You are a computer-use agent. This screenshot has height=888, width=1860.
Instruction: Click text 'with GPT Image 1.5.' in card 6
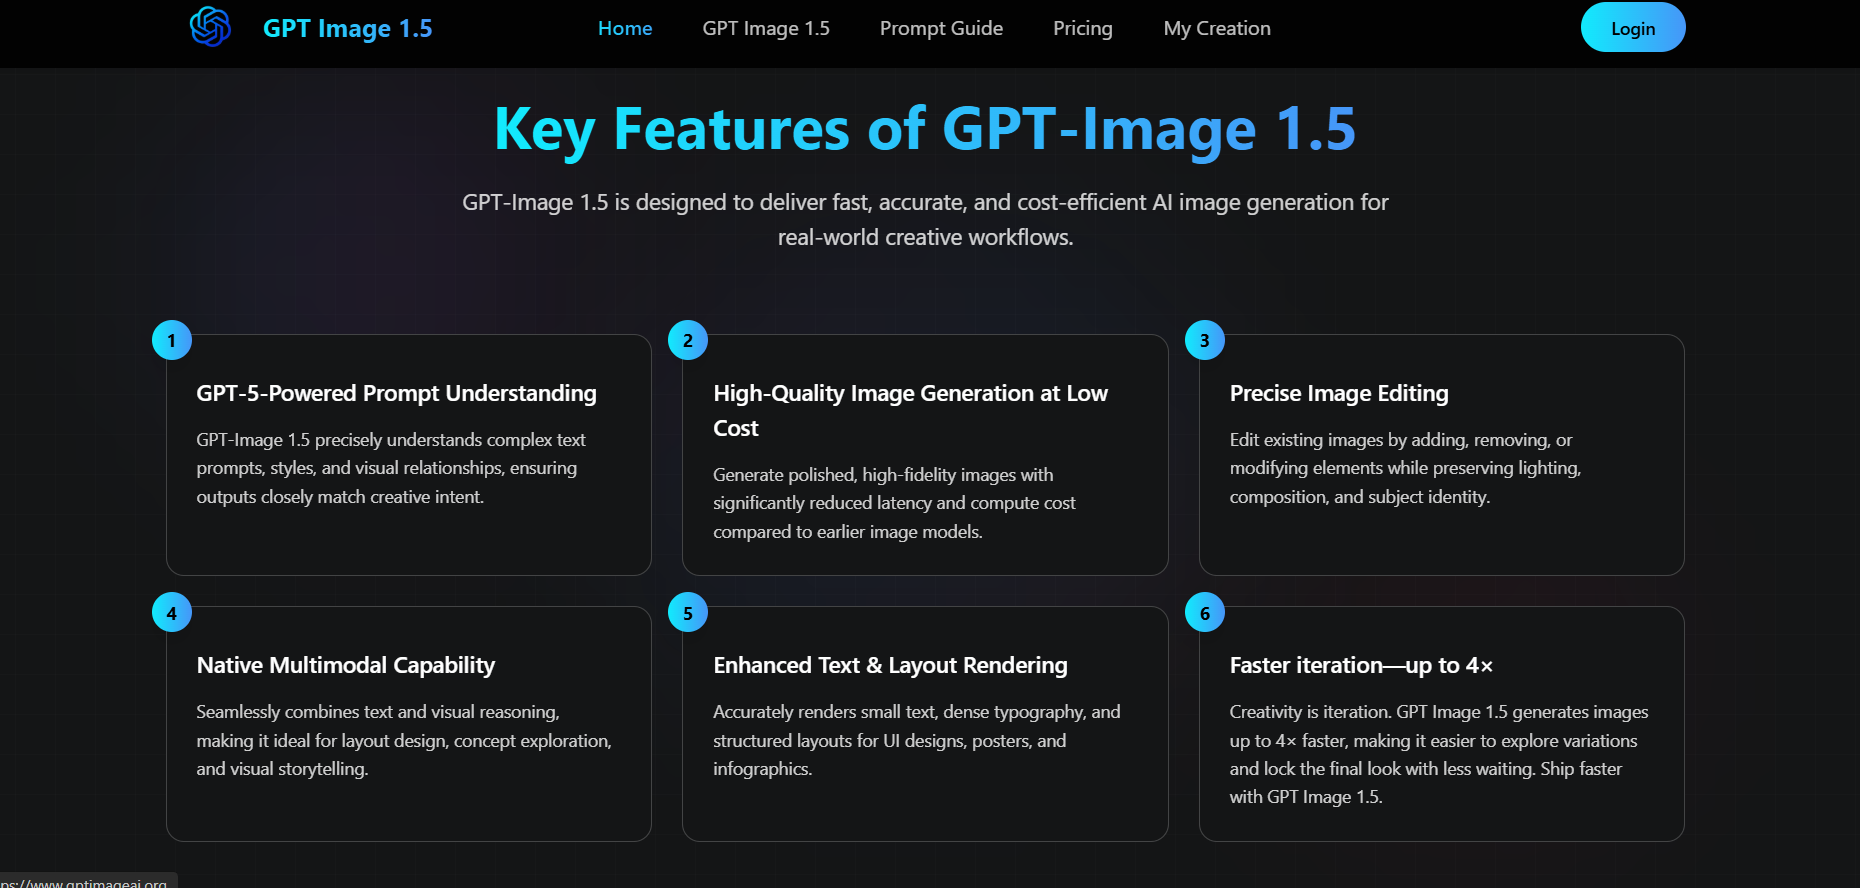click(x=1306, y=797)
